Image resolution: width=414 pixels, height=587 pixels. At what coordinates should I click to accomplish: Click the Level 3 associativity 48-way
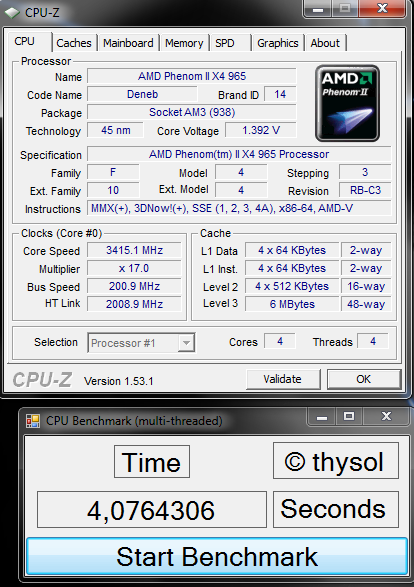tap(366, 304)
